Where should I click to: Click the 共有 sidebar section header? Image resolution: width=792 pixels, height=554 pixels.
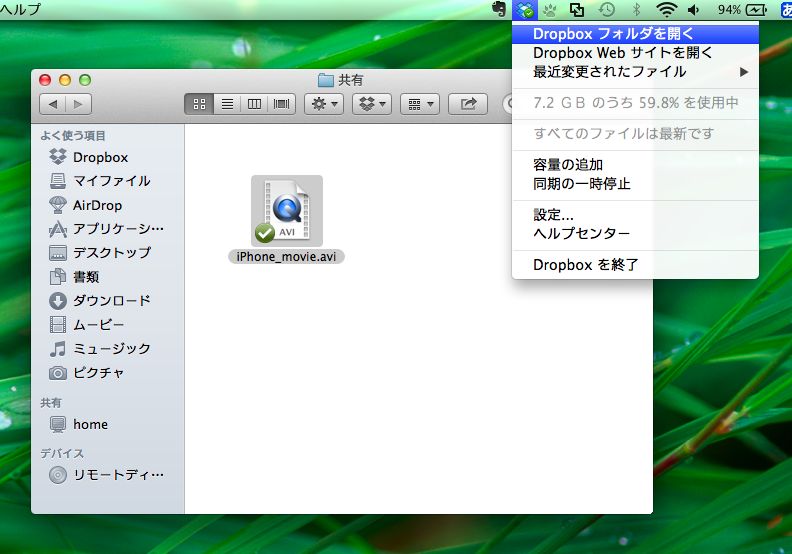pyautogui.click(x=51, y=402)
